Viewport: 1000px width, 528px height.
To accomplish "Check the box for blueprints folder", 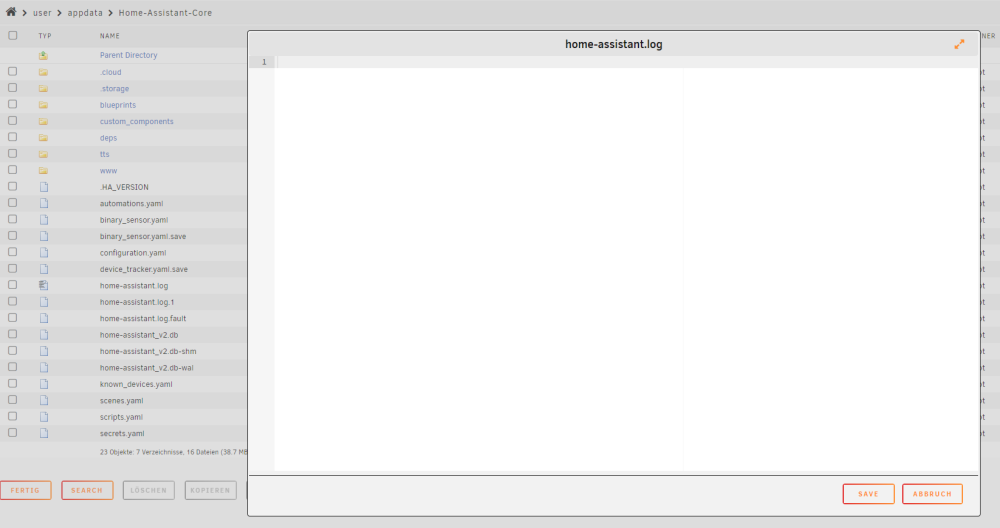I will (13, 105).
